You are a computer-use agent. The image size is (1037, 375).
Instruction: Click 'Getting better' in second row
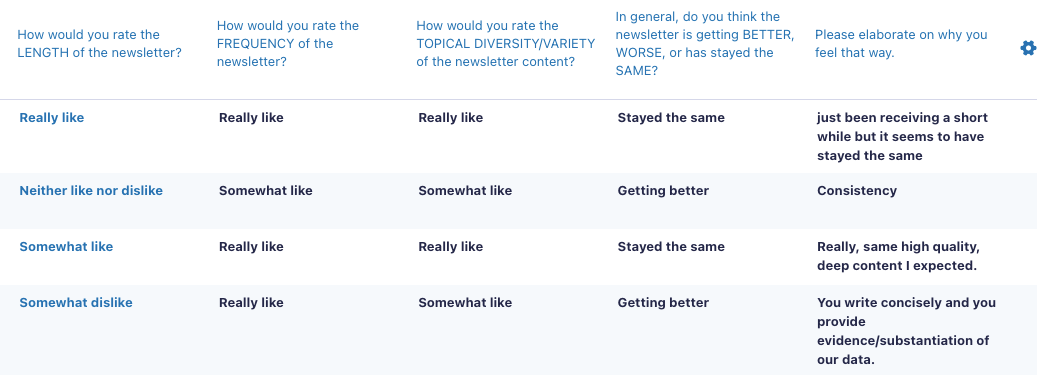point(663,190)
